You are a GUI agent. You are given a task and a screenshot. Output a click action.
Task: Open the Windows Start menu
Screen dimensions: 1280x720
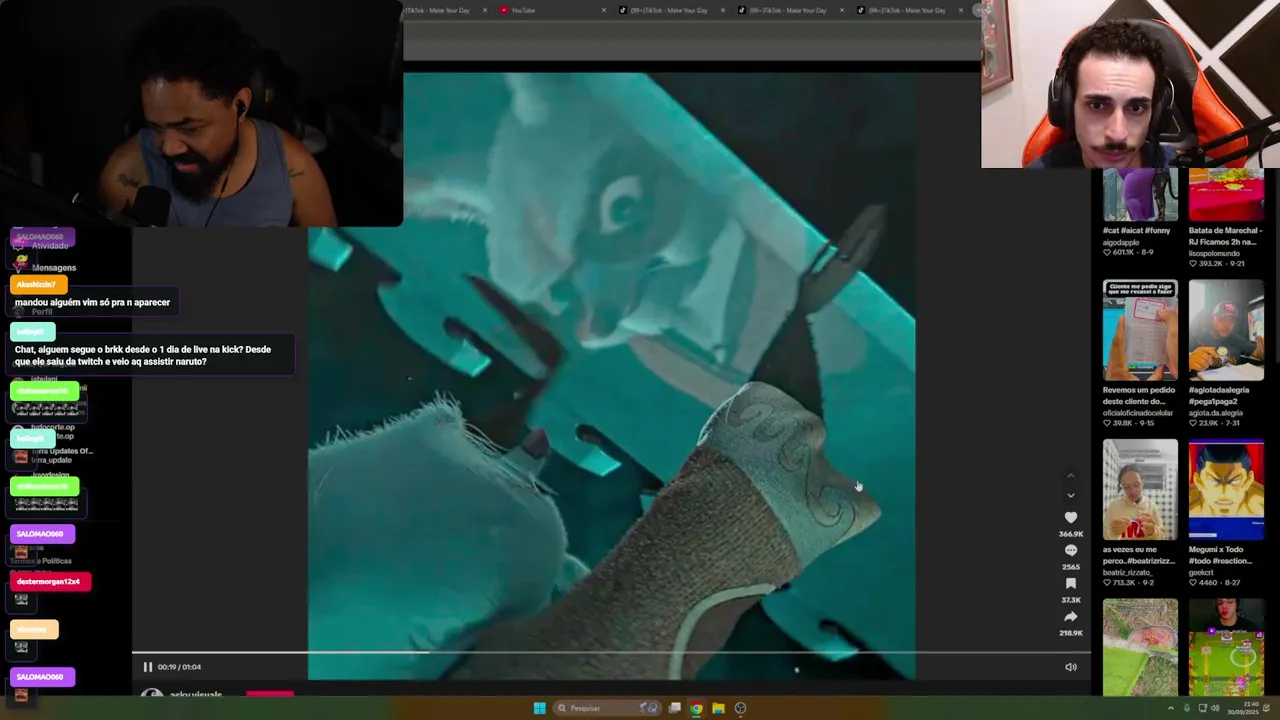point(539,708)
